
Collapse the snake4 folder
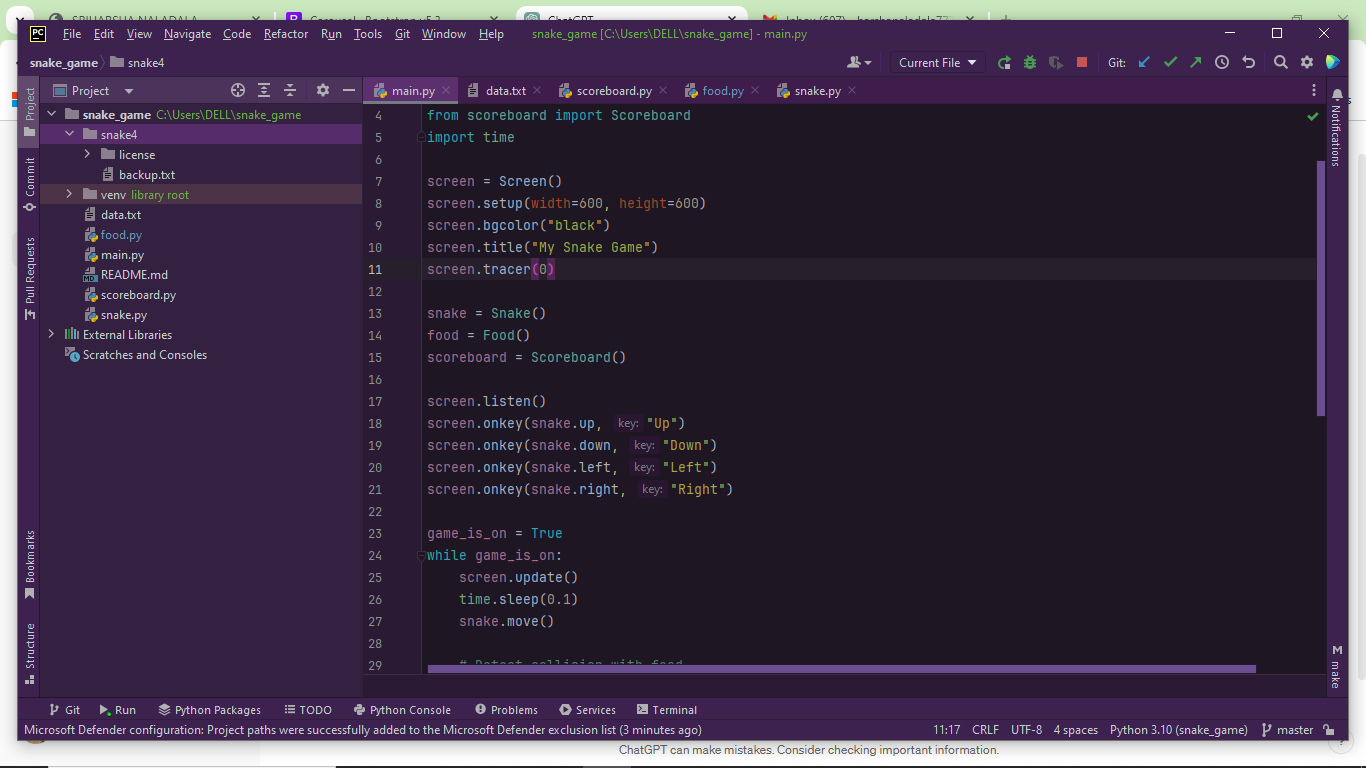[70, 134]
